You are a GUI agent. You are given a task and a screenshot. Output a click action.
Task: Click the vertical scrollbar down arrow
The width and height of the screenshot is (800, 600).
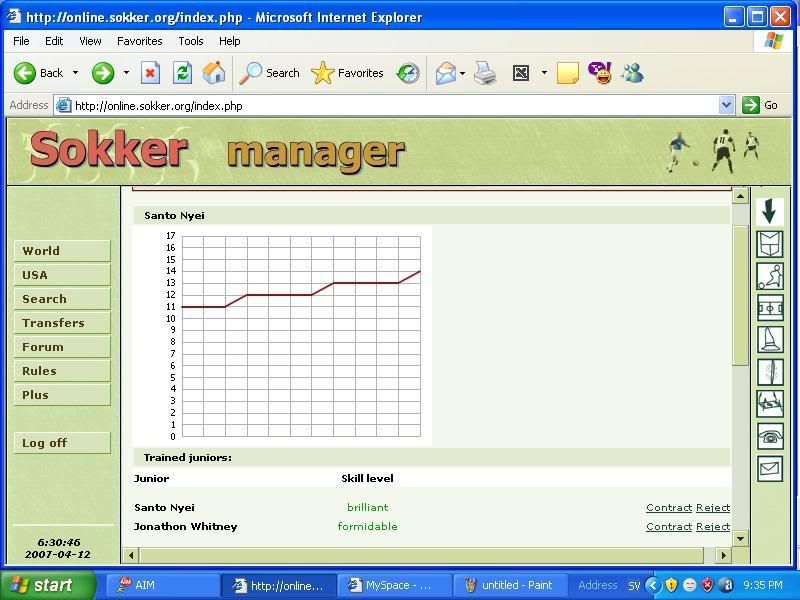click(740, 538)
